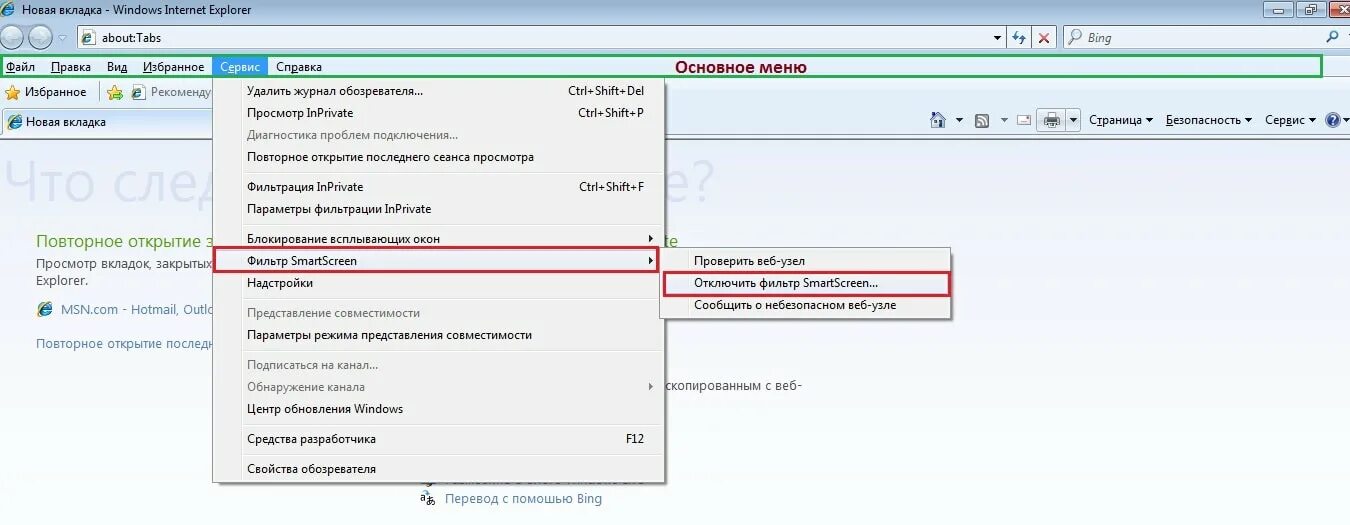
Task: Choose Надстройки menu entry
Action: (438, 283)
